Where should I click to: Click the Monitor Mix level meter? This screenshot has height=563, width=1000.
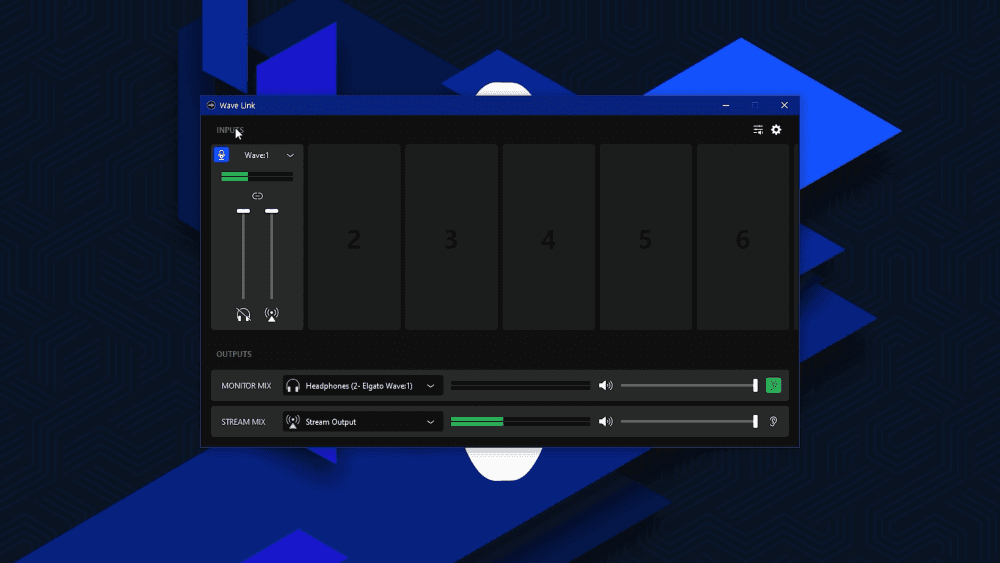point(520,386)
